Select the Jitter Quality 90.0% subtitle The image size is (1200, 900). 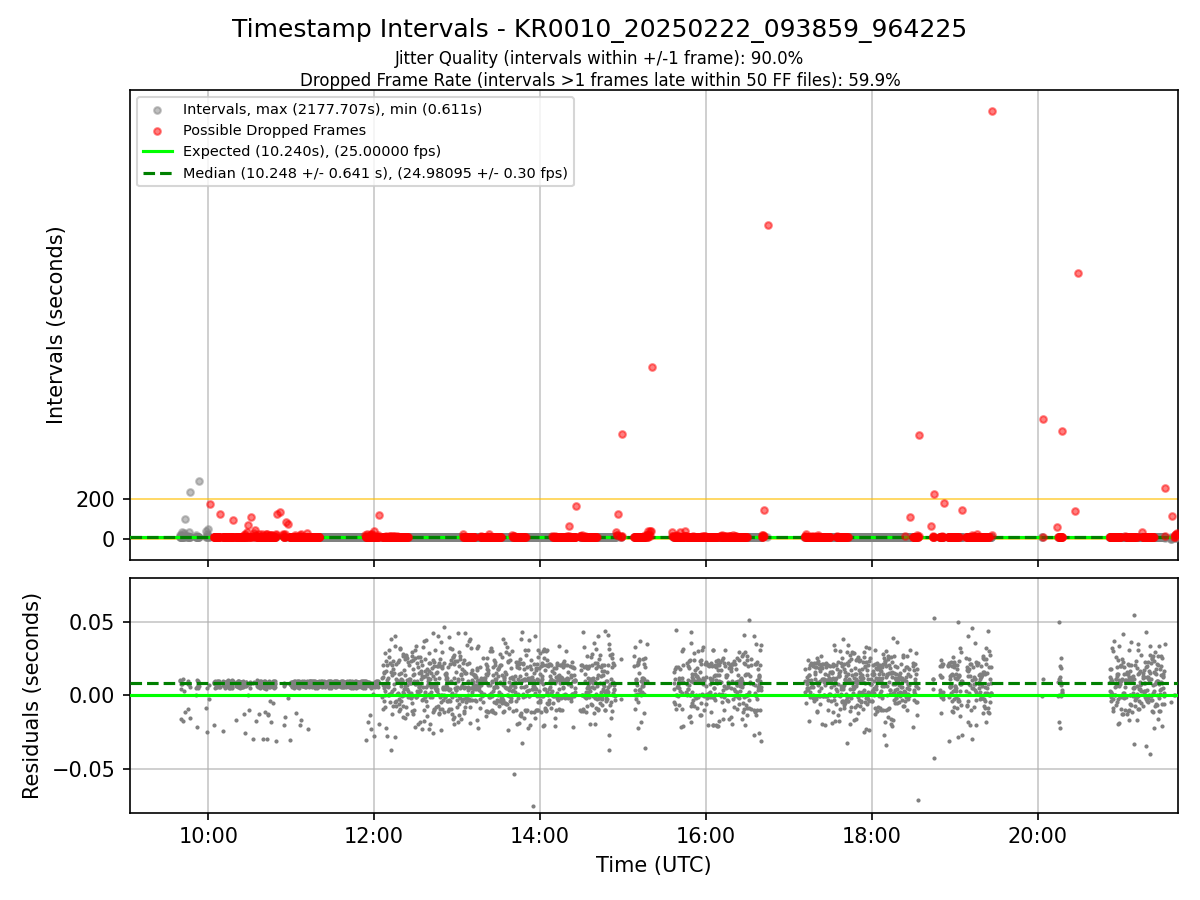click(599, 58)
